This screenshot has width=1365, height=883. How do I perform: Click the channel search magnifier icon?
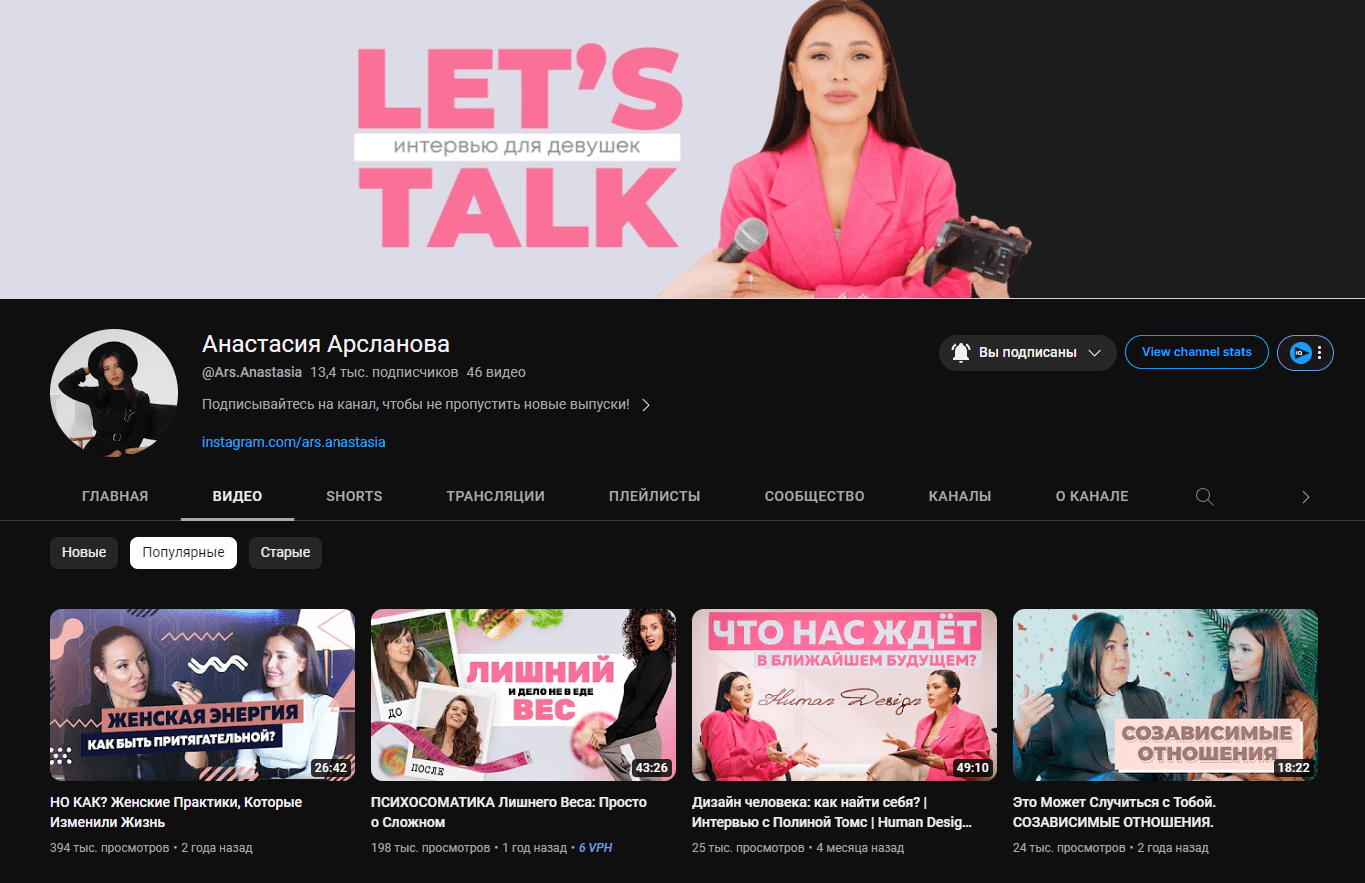point(1205,497)
